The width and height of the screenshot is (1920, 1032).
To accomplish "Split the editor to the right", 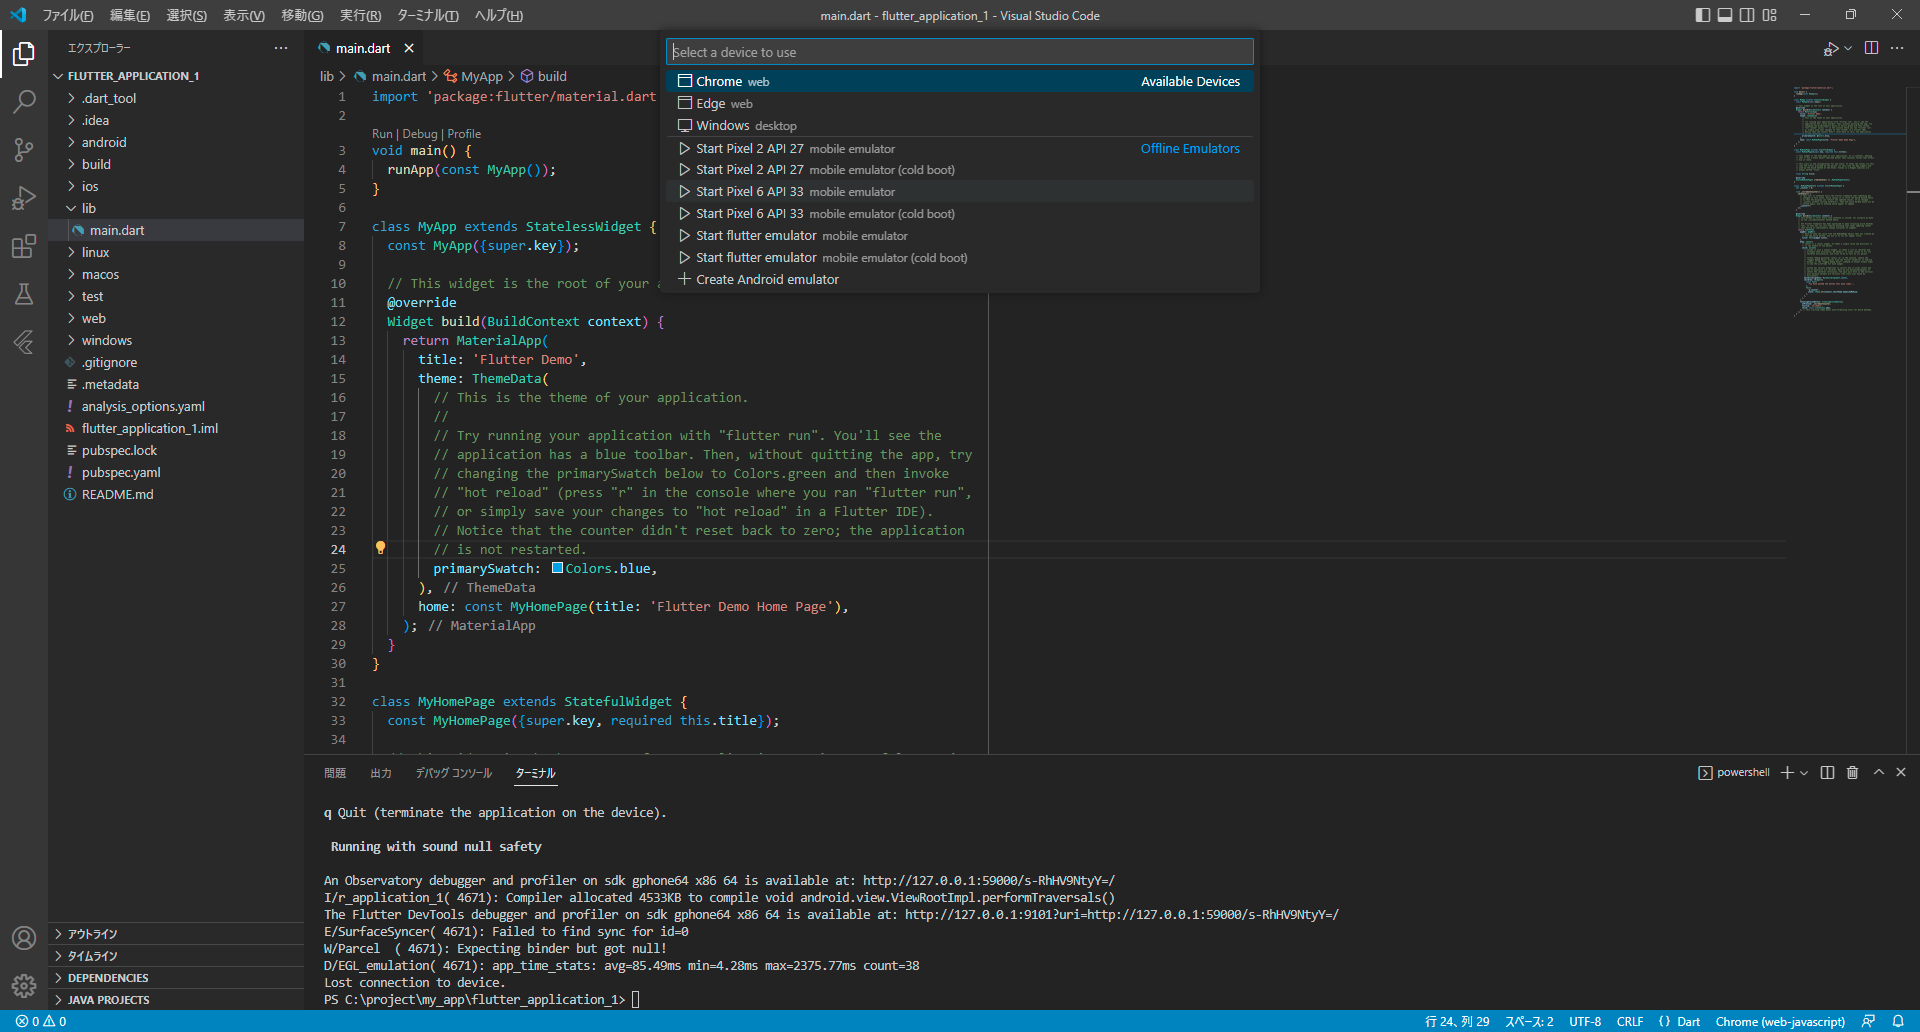I will tap(1871, 48).
